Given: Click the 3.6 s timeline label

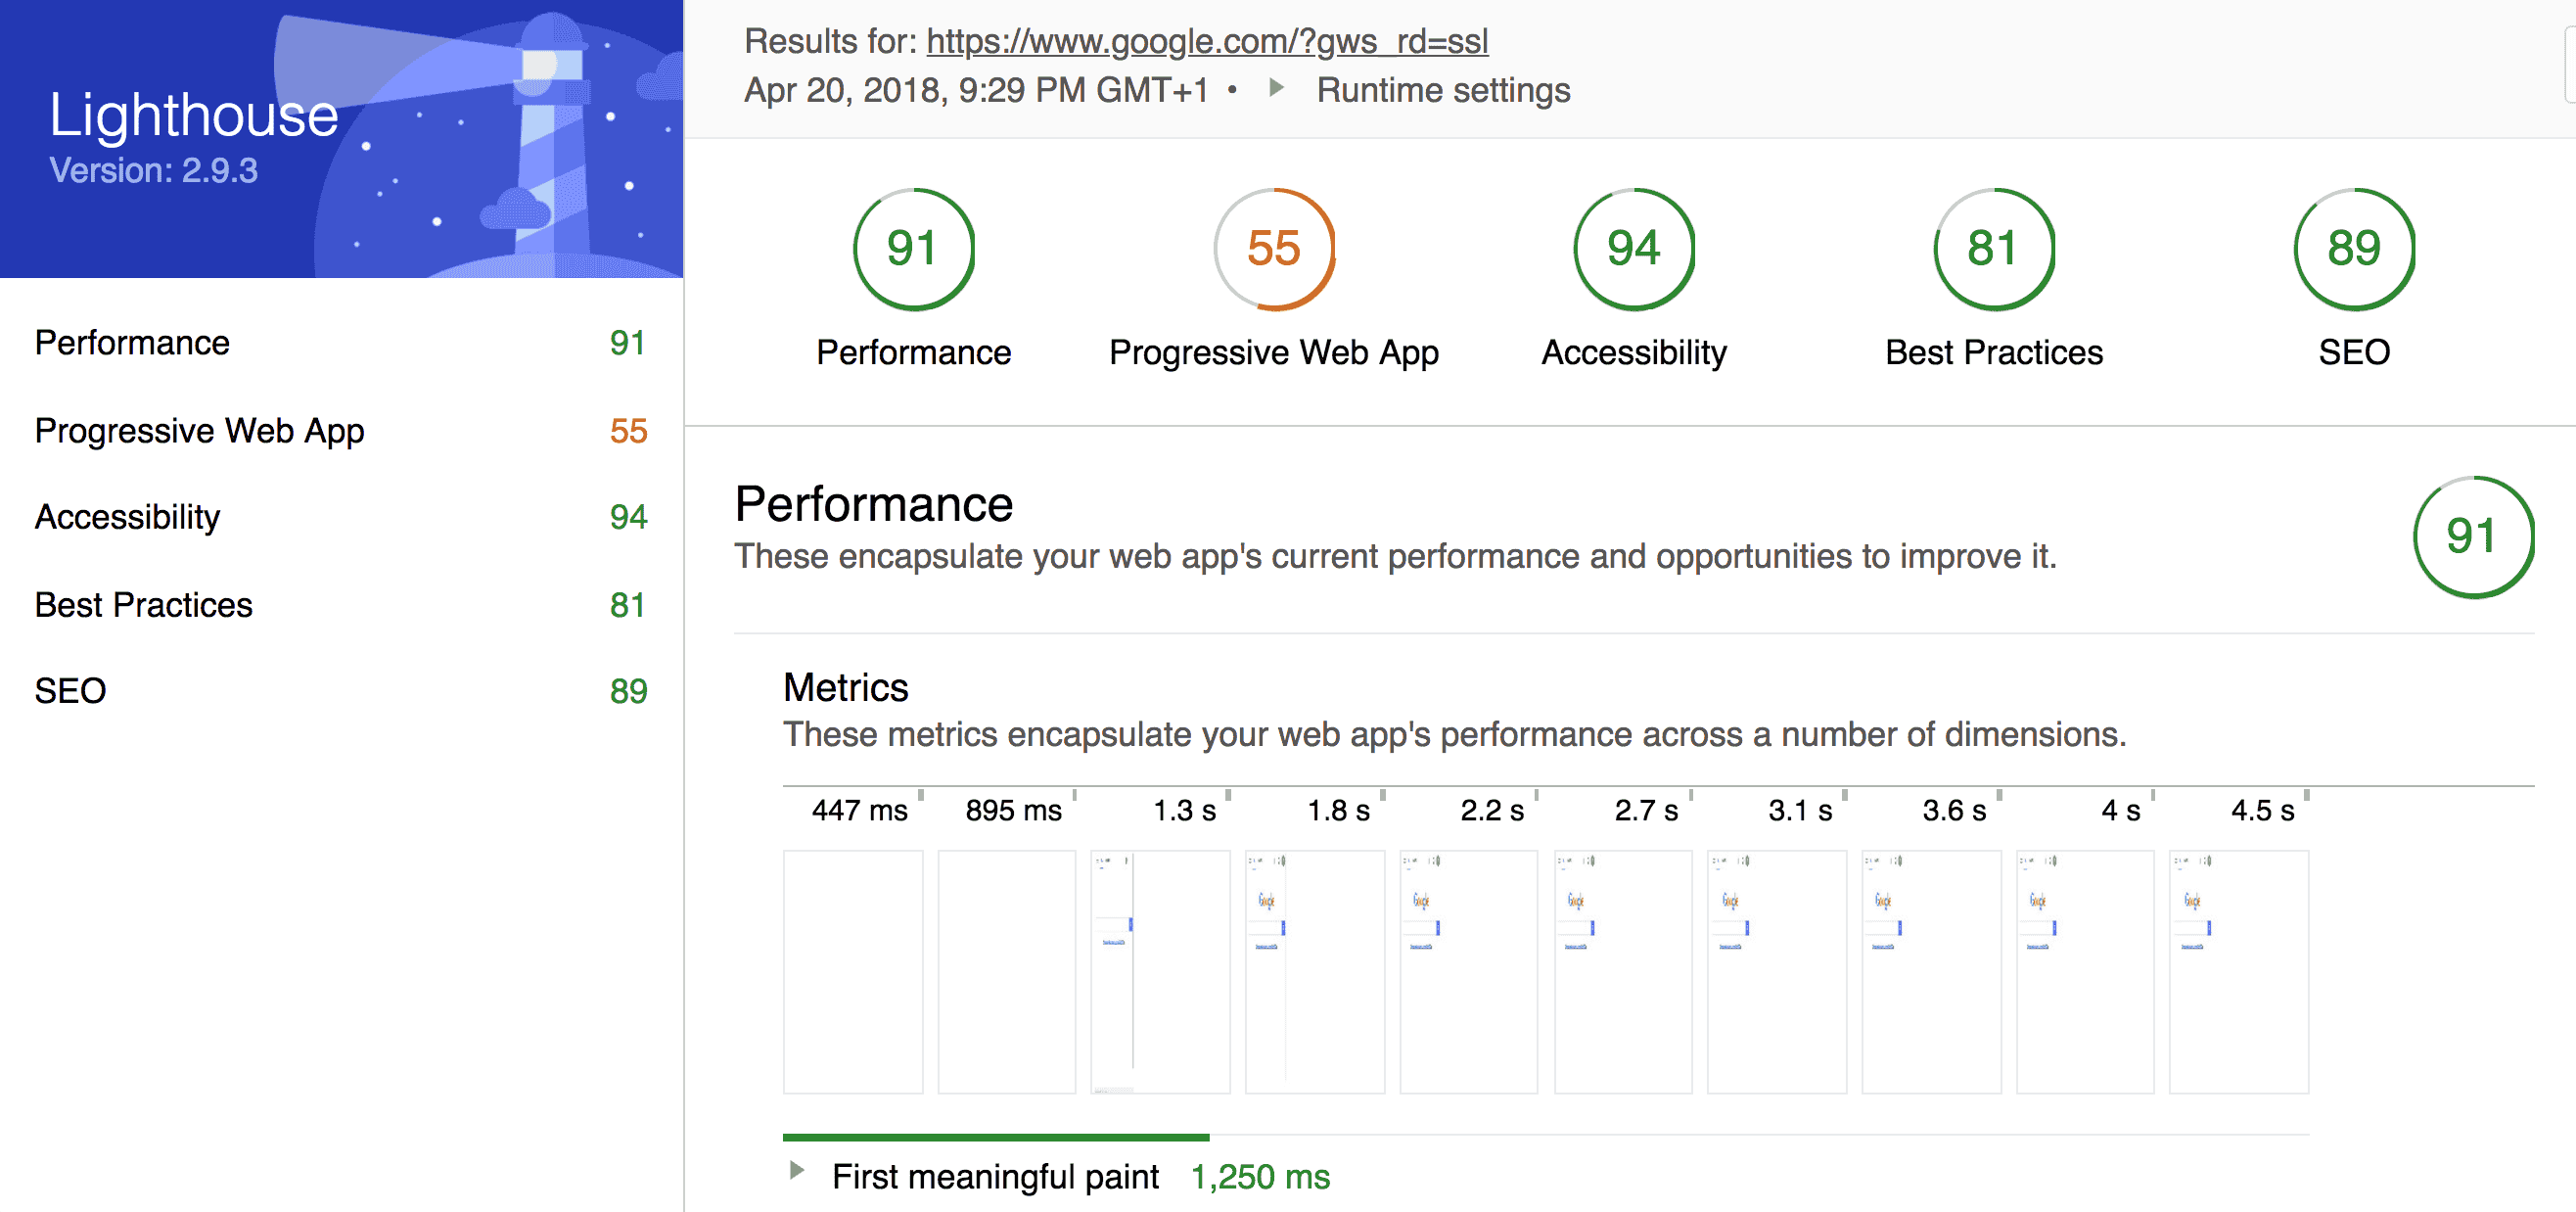Looking at the screenshot, I should click(x=1954, y=810).
